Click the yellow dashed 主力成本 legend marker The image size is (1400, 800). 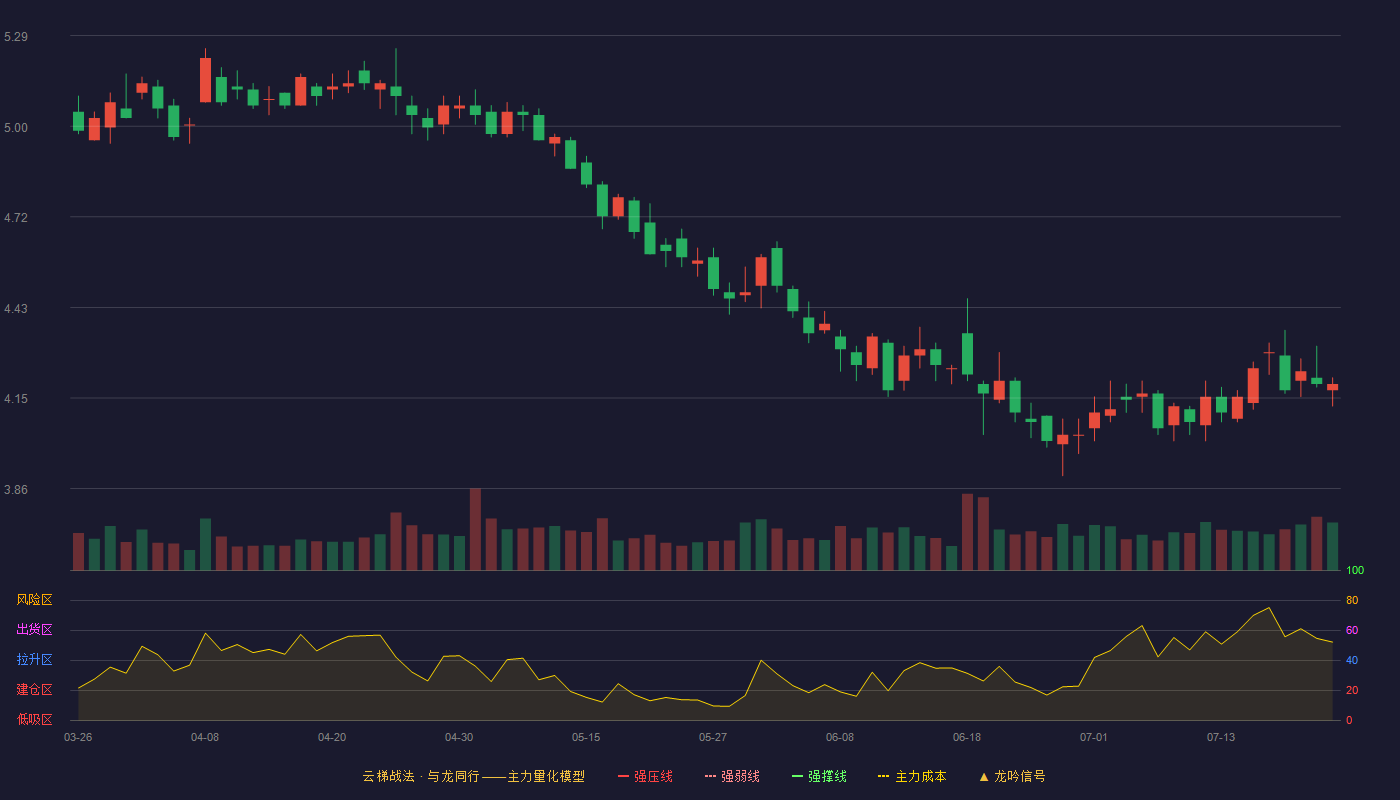(x=884, y=776)
